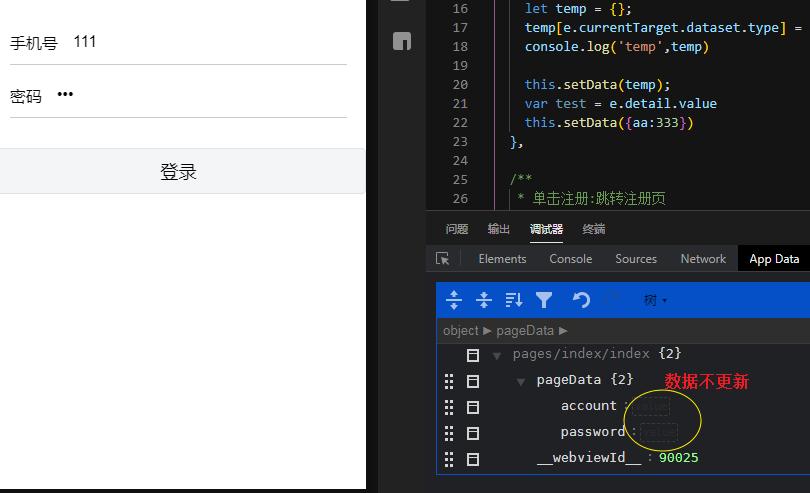Screen dimensions: 810x493
Task: Click pageData in the breadcrumb path
Action: [x=525, y=330]
